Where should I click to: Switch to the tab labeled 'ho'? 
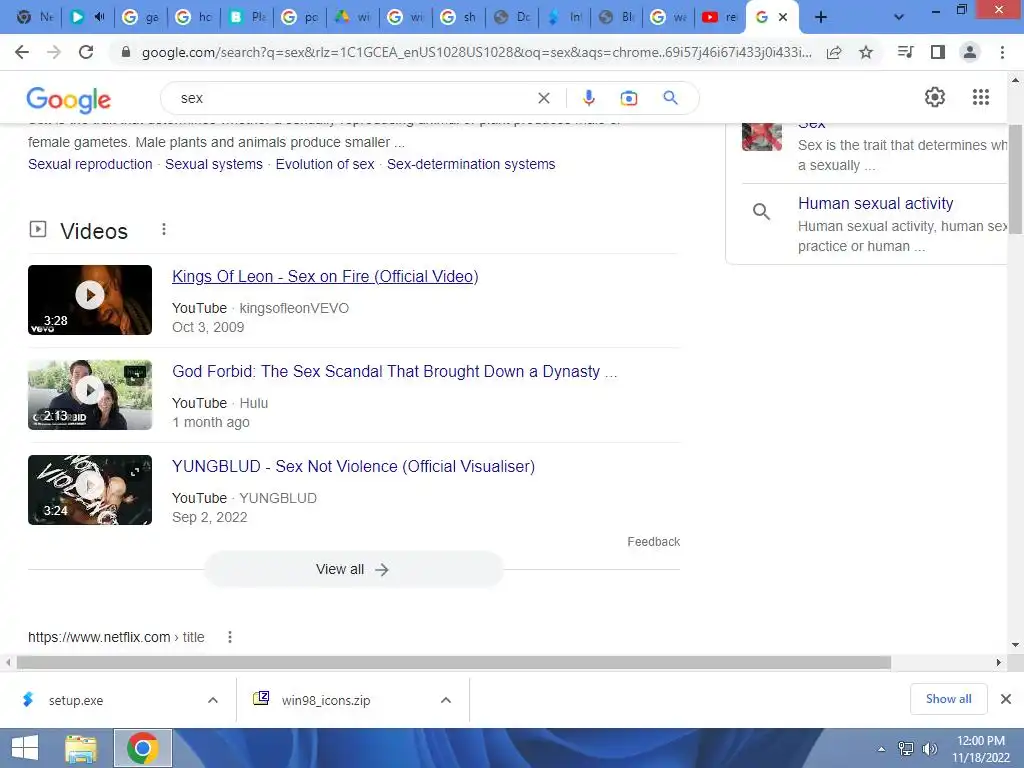tap(194, 17)
